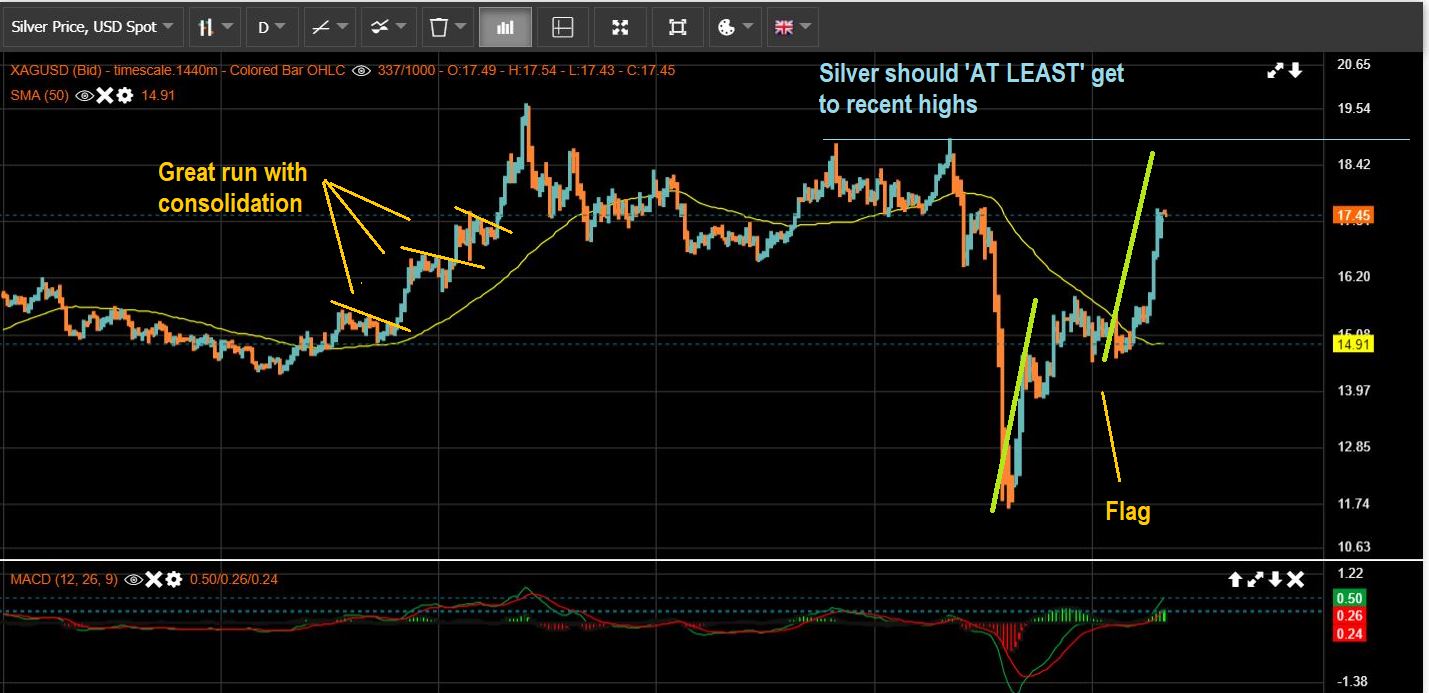Click the trash bin delete icon
The height and width of the screenshot is (693, 1429).
click(446, 27)
